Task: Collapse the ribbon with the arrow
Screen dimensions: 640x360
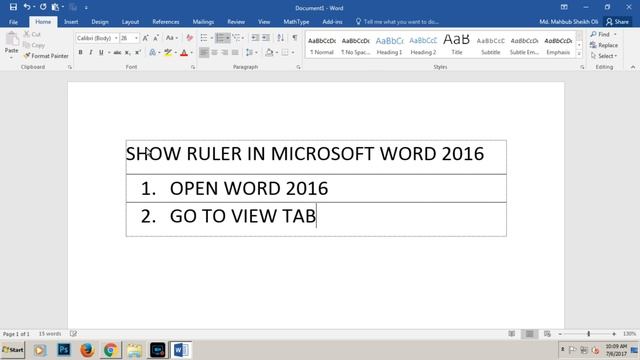Action: click(633, 67)
